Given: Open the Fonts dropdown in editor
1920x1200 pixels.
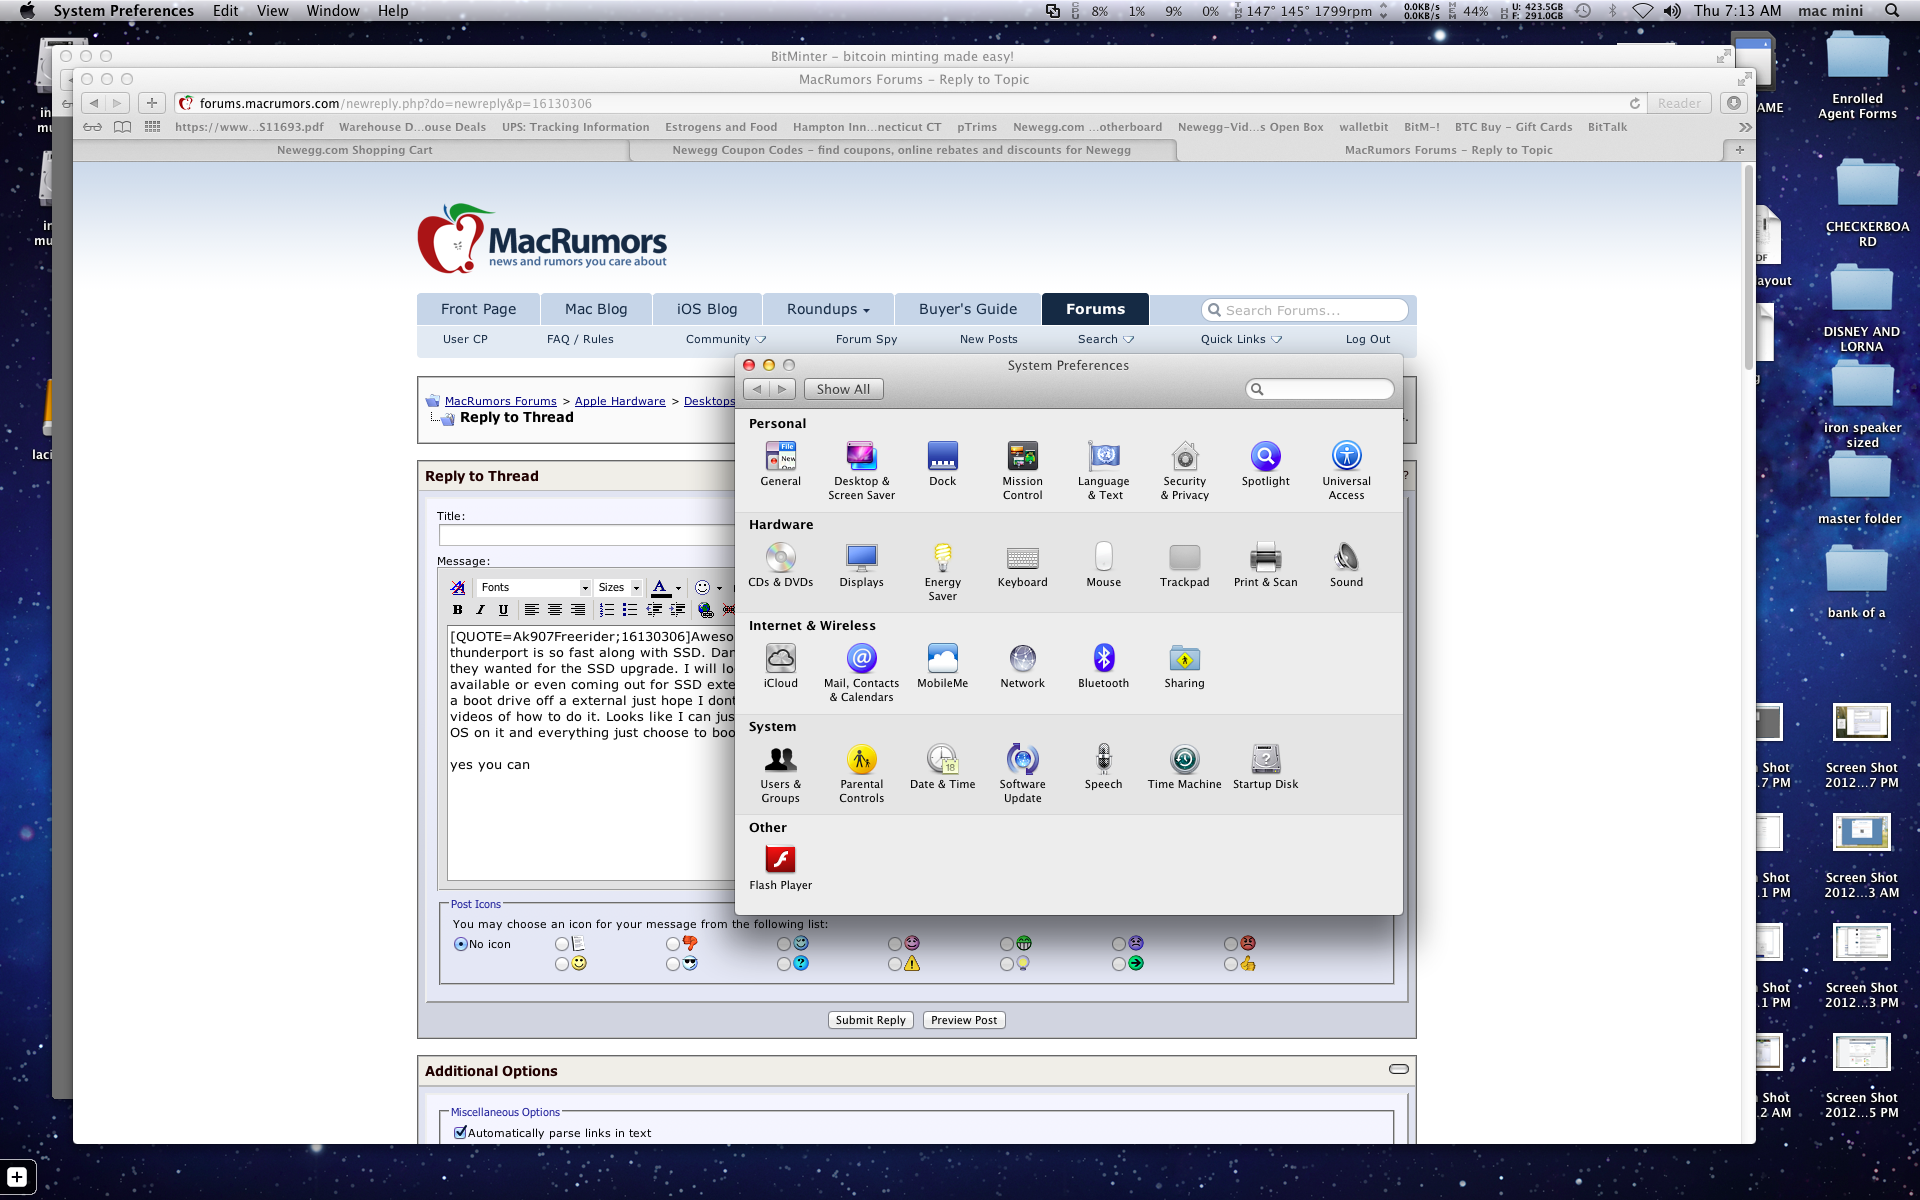Looking at the screenshot, I should click(x=533, y=587).
